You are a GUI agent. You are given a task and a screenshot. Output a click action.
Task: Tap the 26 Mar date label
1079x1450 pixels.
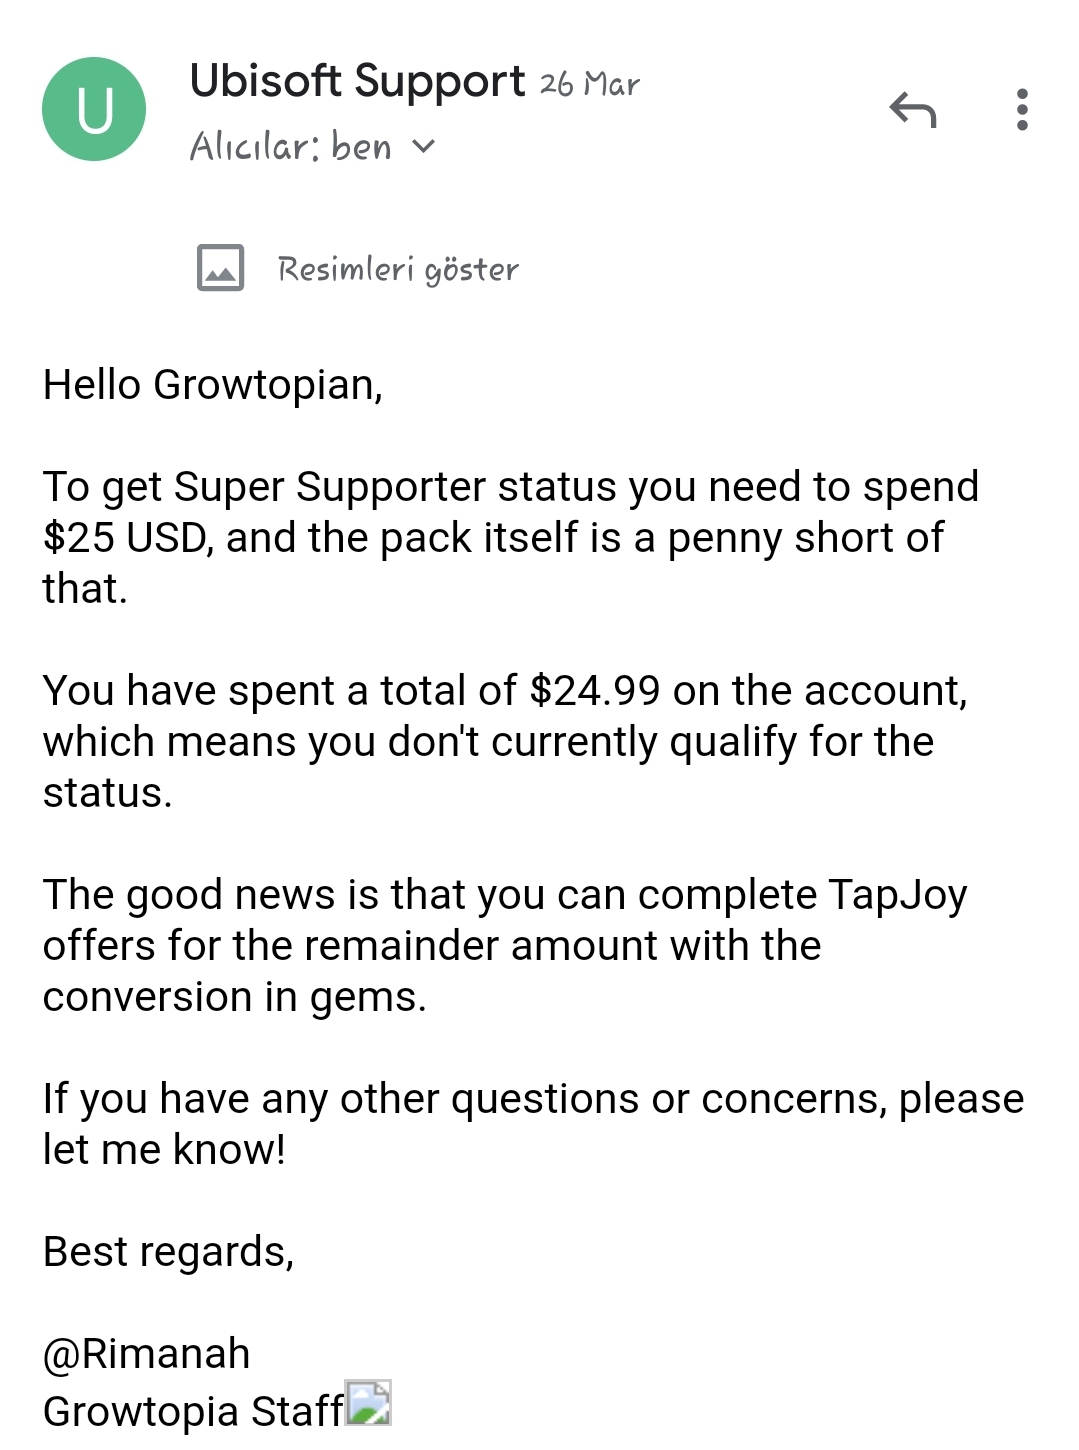[x=589, y=85]
